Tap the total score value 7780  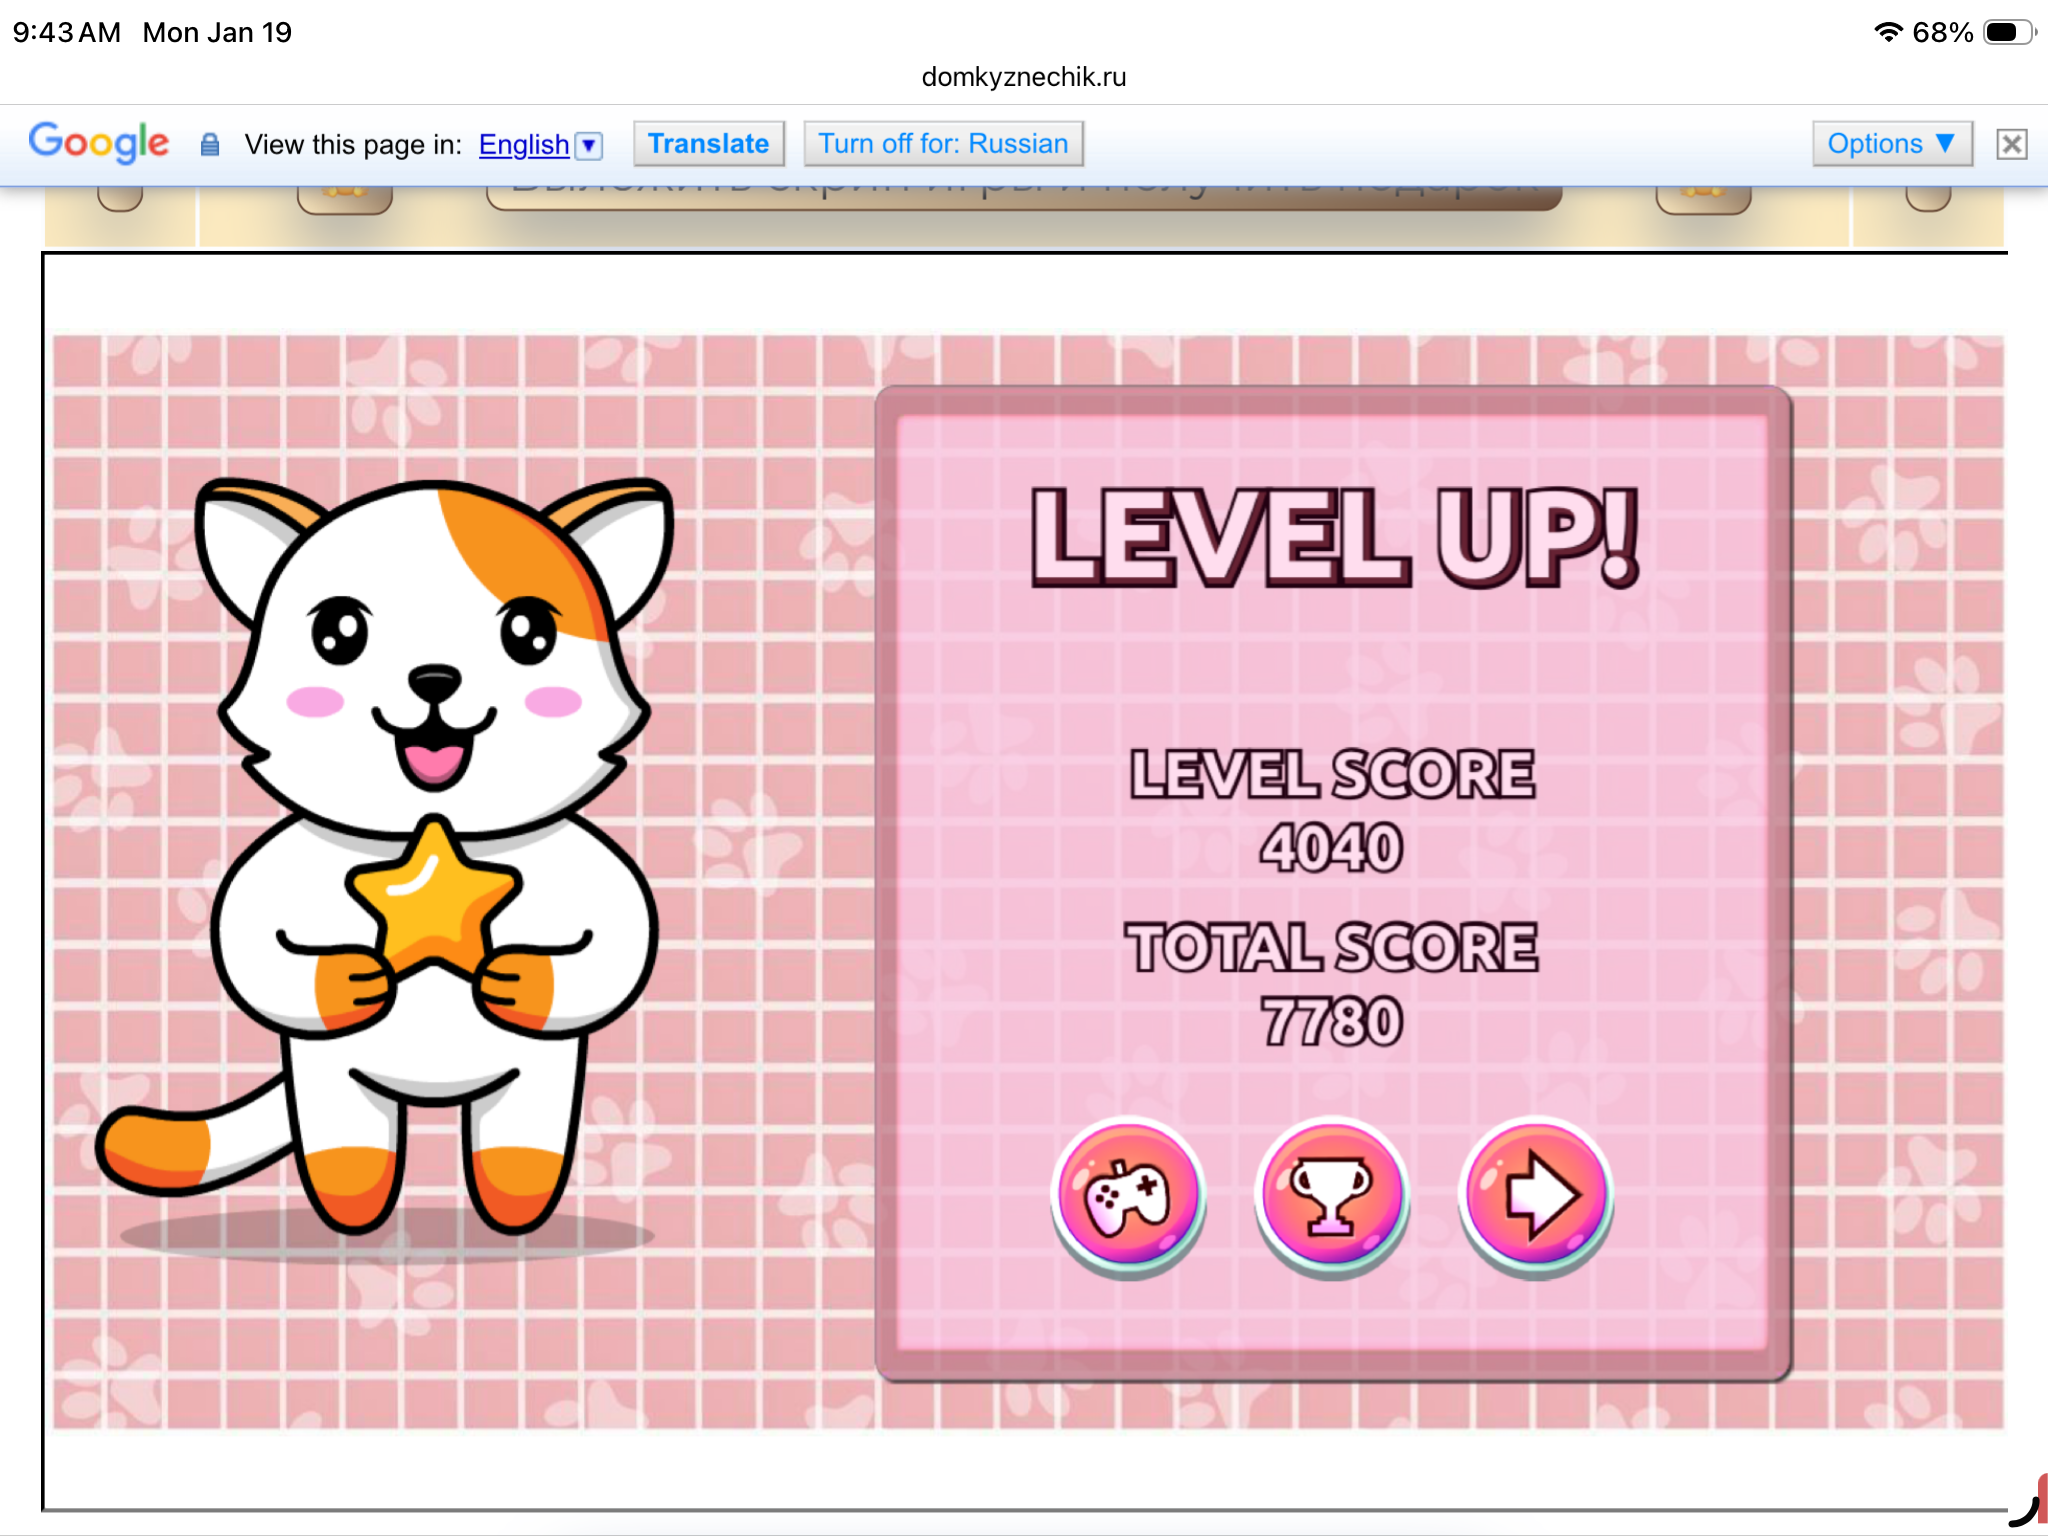click(x=1331, y=1022)
